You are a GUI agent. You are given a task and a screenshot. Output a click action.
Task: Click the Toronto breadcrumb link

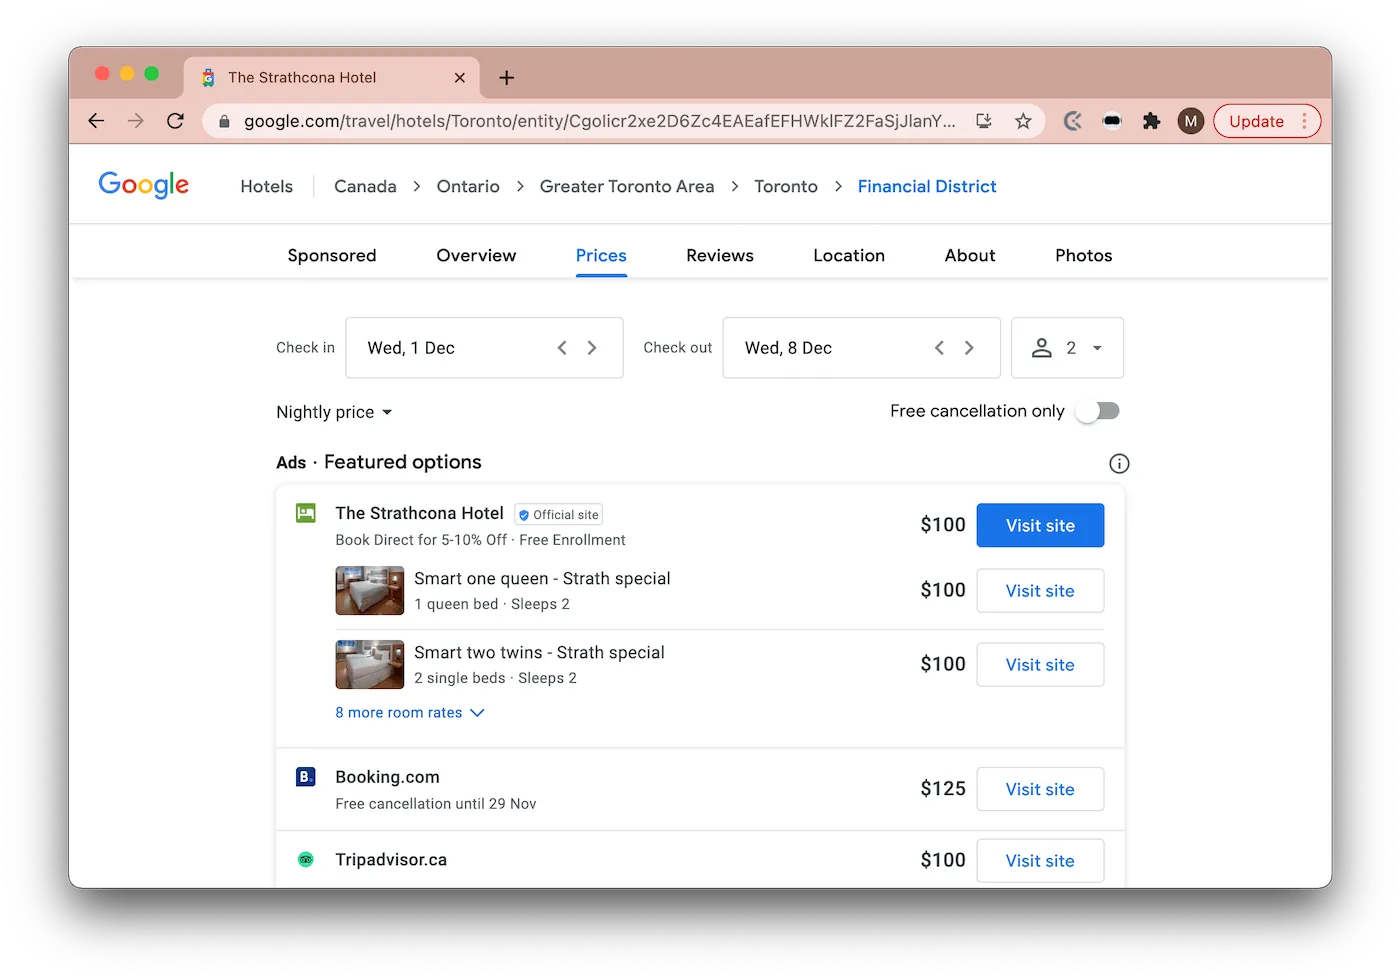pyautogui.click(x=786, y=186)
